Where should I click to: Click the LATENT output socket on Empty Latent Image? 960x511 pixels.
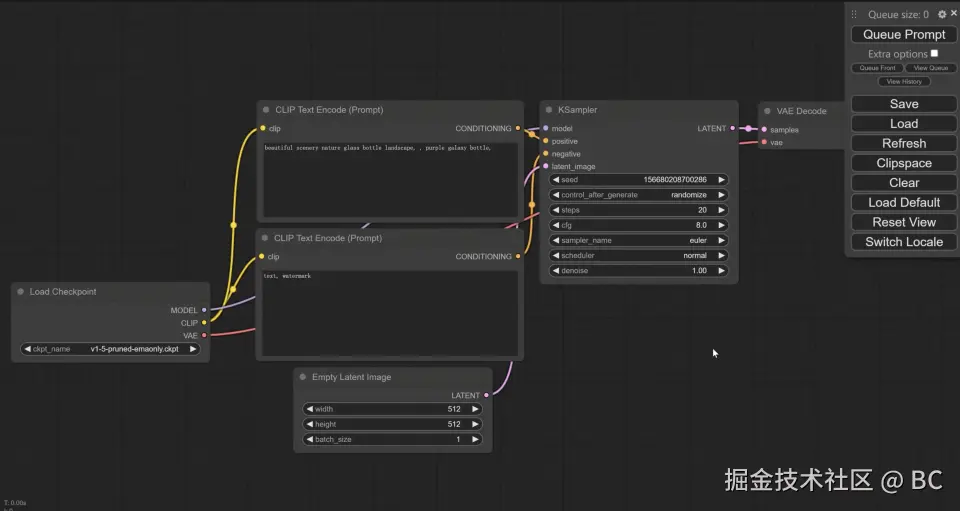tap(486, 395)
